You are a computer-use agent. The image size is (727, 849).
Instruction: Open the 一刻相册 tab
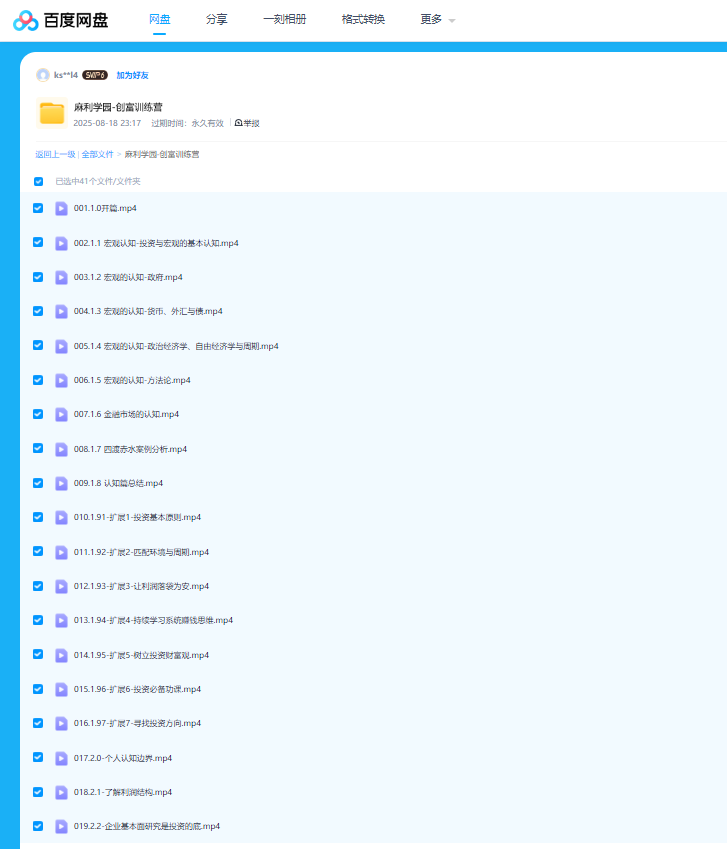click(284, 20)
